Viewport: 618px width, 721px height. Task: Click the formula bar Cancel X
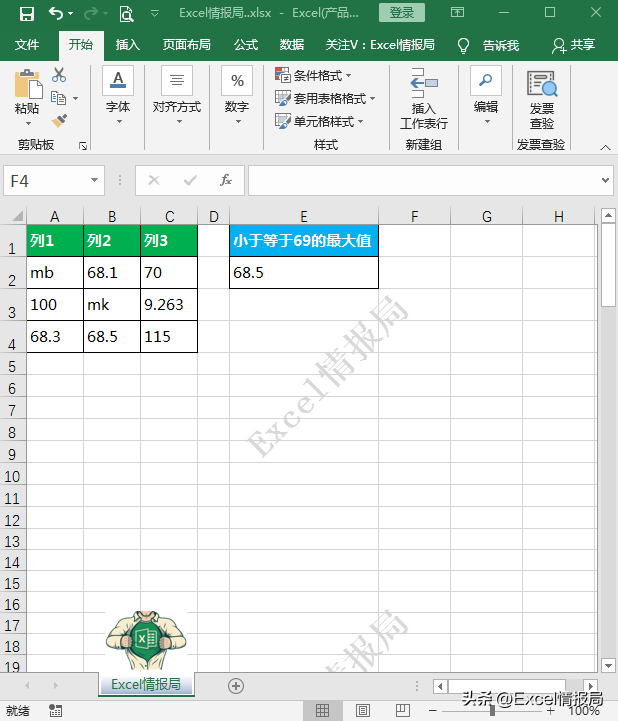[154, 180]
